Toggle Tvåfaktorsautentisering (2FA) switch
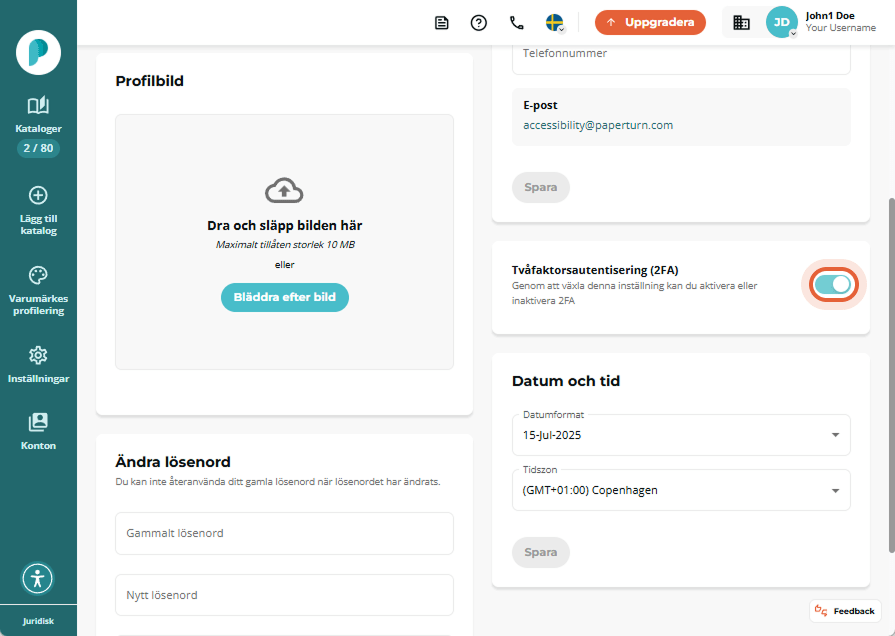This screenshot has width=895, height=636. pos(833,285)
